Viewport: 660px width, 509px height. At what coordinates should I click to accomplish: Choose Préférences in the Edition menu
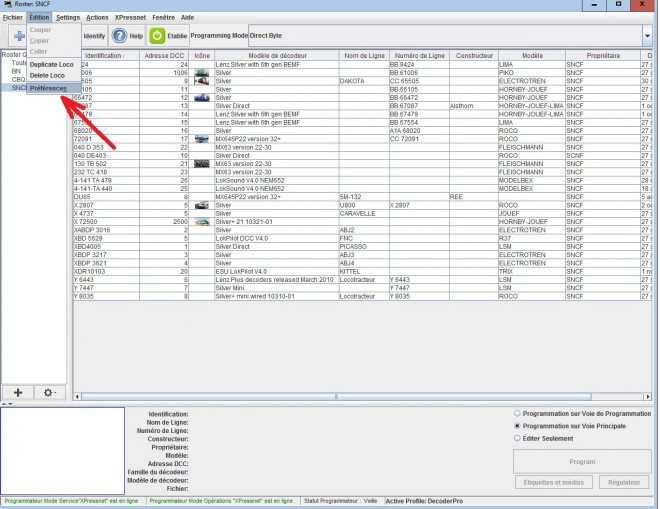click(54, 88)
